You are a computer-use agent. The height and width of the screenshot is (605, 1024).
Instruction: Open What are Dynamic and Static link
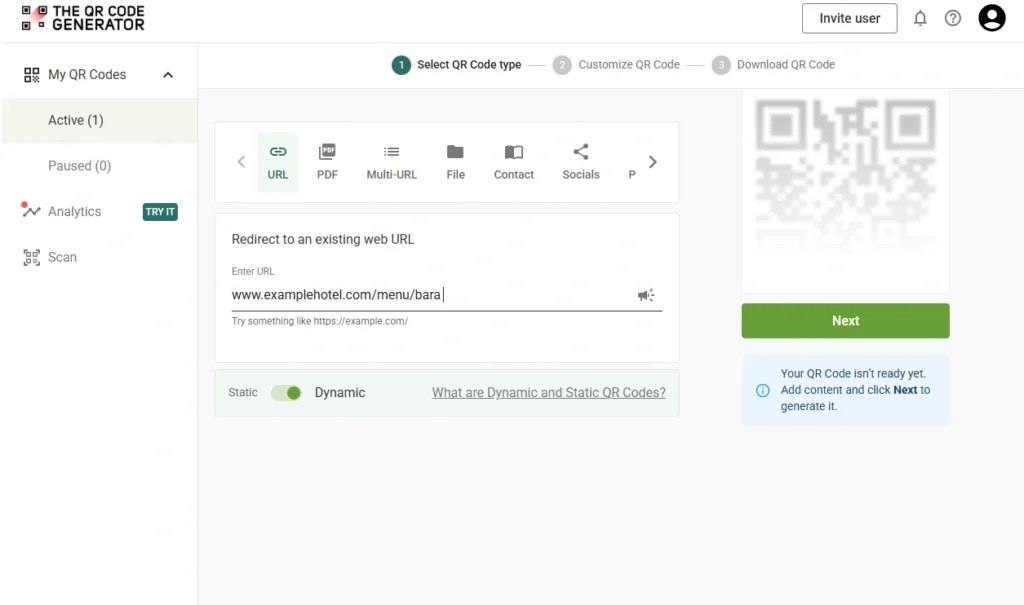pyautogui.click(x=548, y=393)
